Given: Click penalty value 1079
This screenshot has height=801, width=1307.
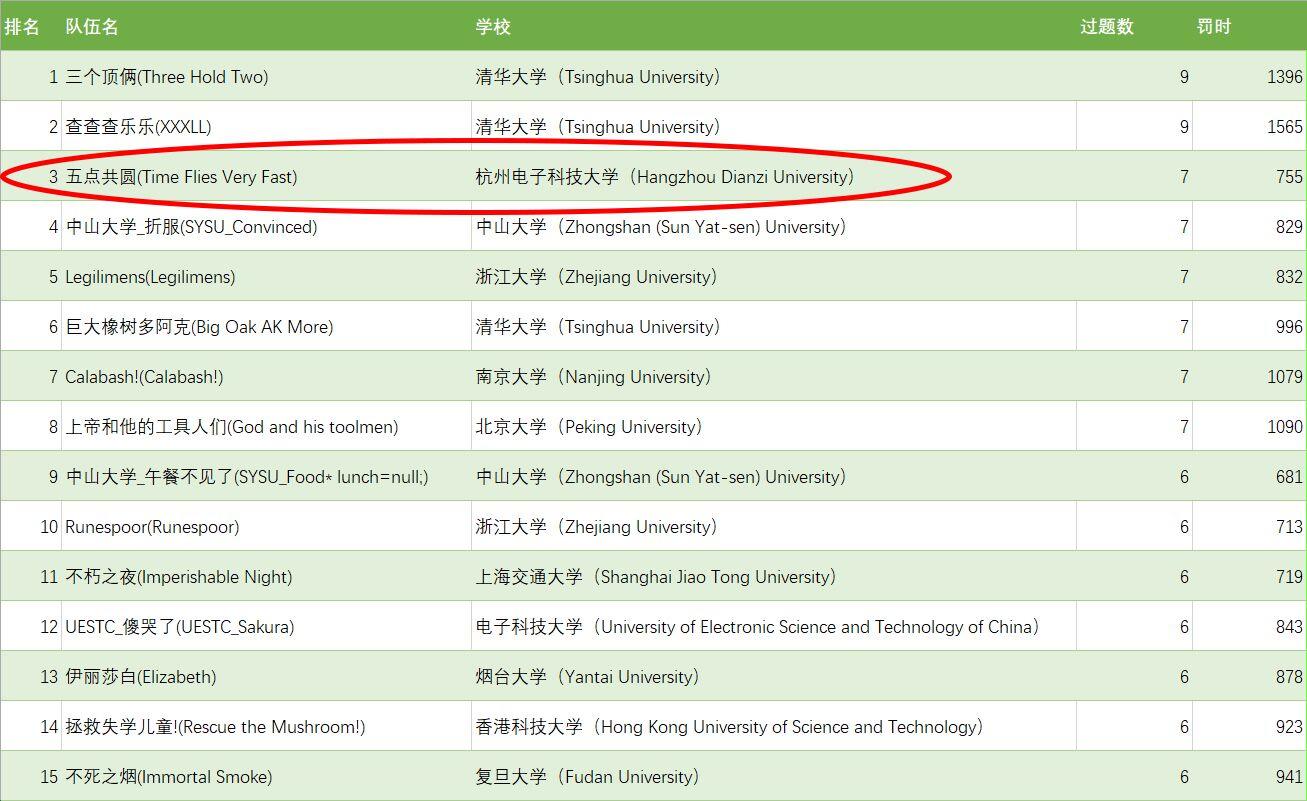Looking at the screenshot, I should [1285, 377].
